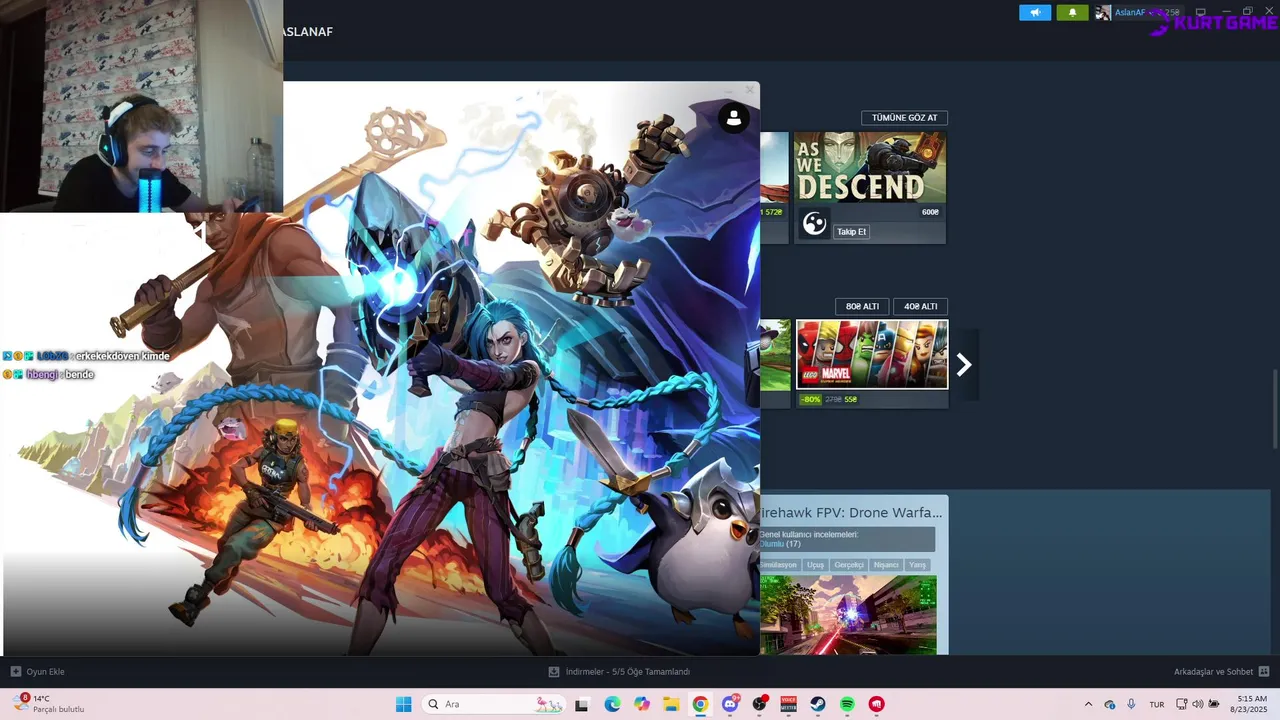Image resolution: width=1280 pixels, height=720 pixels.
Task: Click the profile icon on the popup image
Action: point(734,117)
